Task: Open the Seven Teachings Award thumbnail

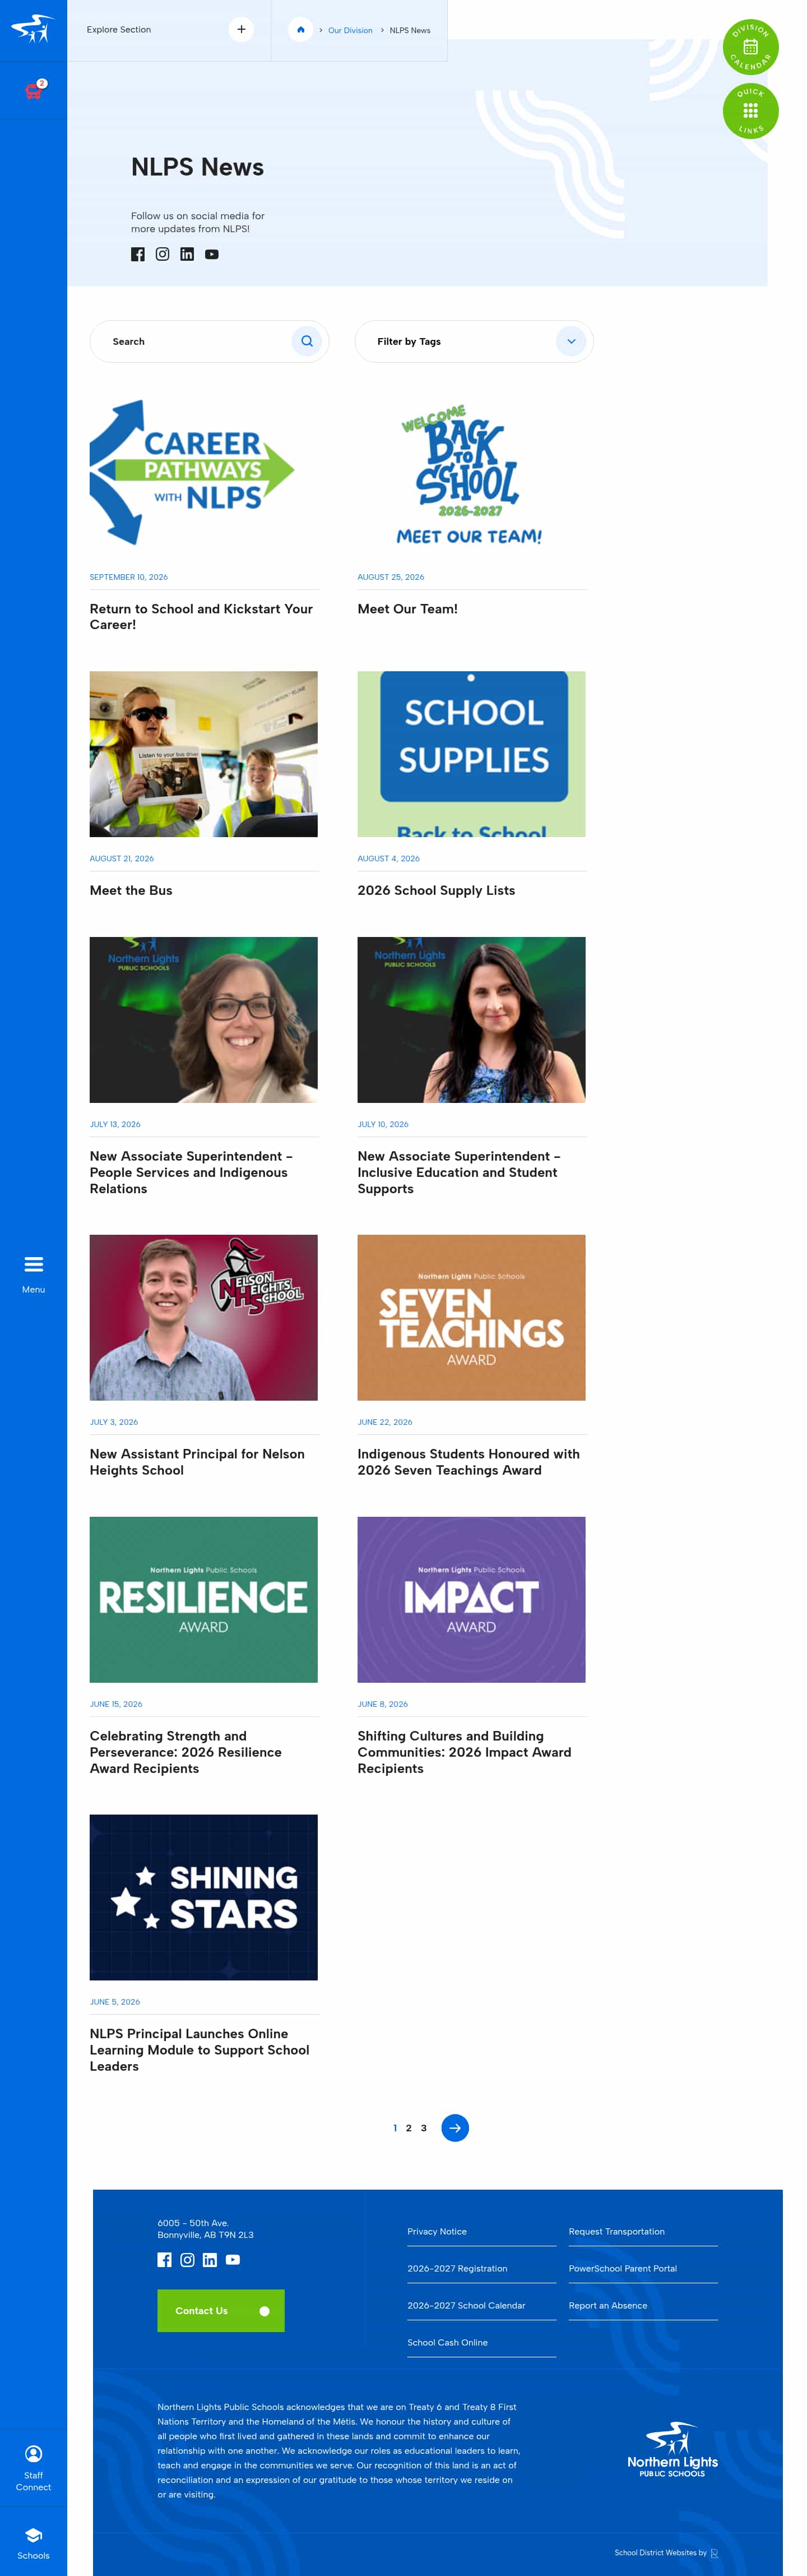Action: click(471, 1317)
